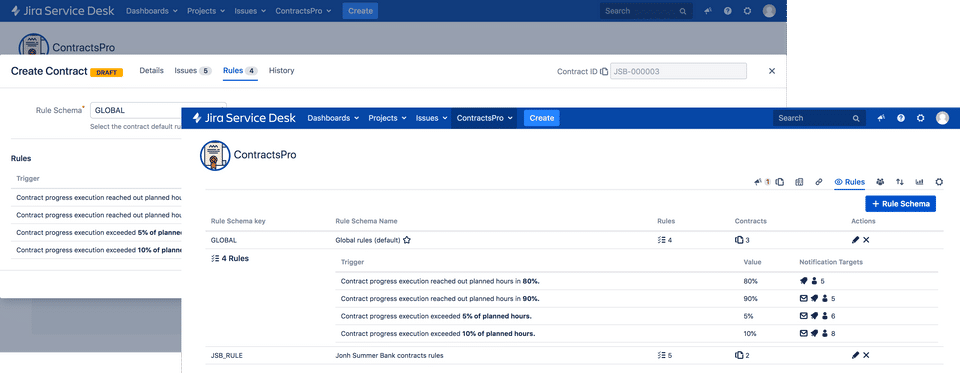Open the link icon in ContractsPro toolbar
960x373 pixels.
819,181
